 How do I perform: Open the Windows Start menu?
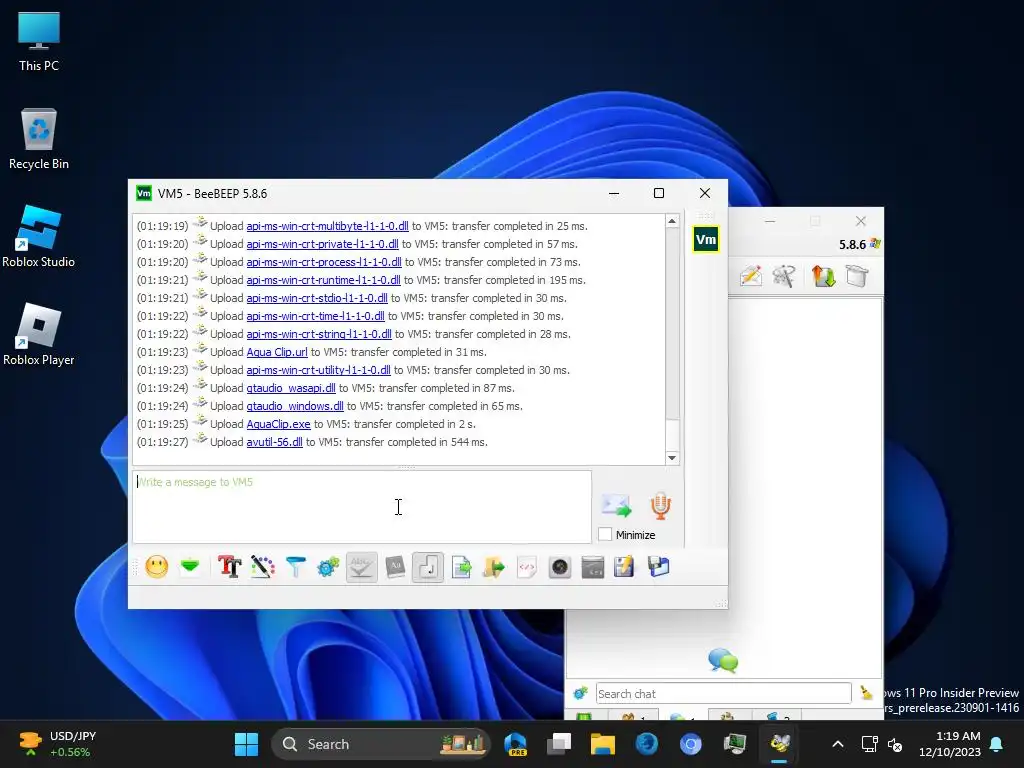coord(246,744)
